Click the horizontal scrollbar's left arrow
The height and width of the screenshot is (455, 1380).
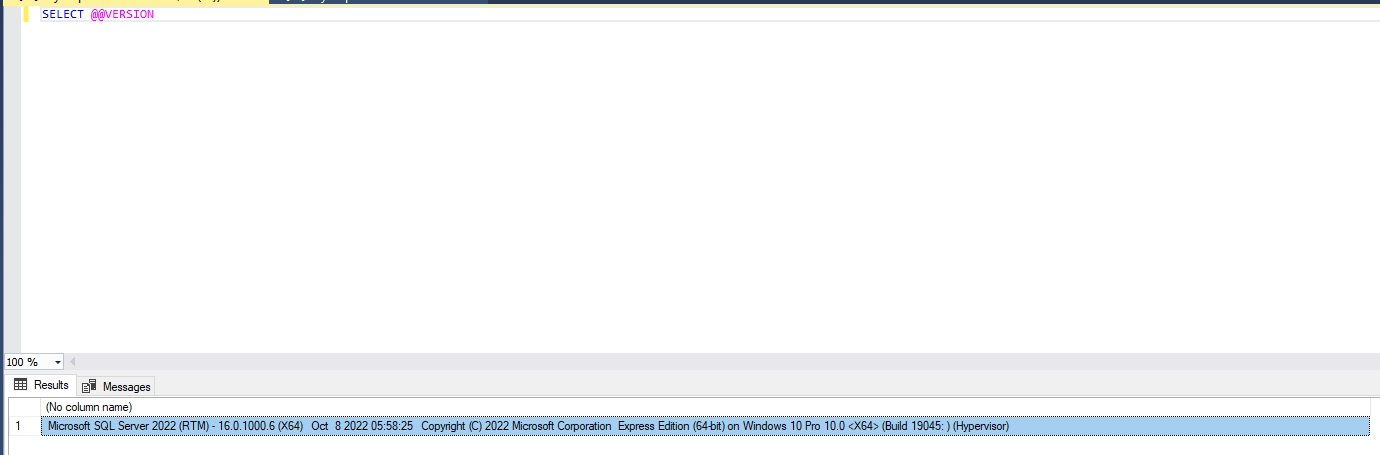tap(72, 362)
